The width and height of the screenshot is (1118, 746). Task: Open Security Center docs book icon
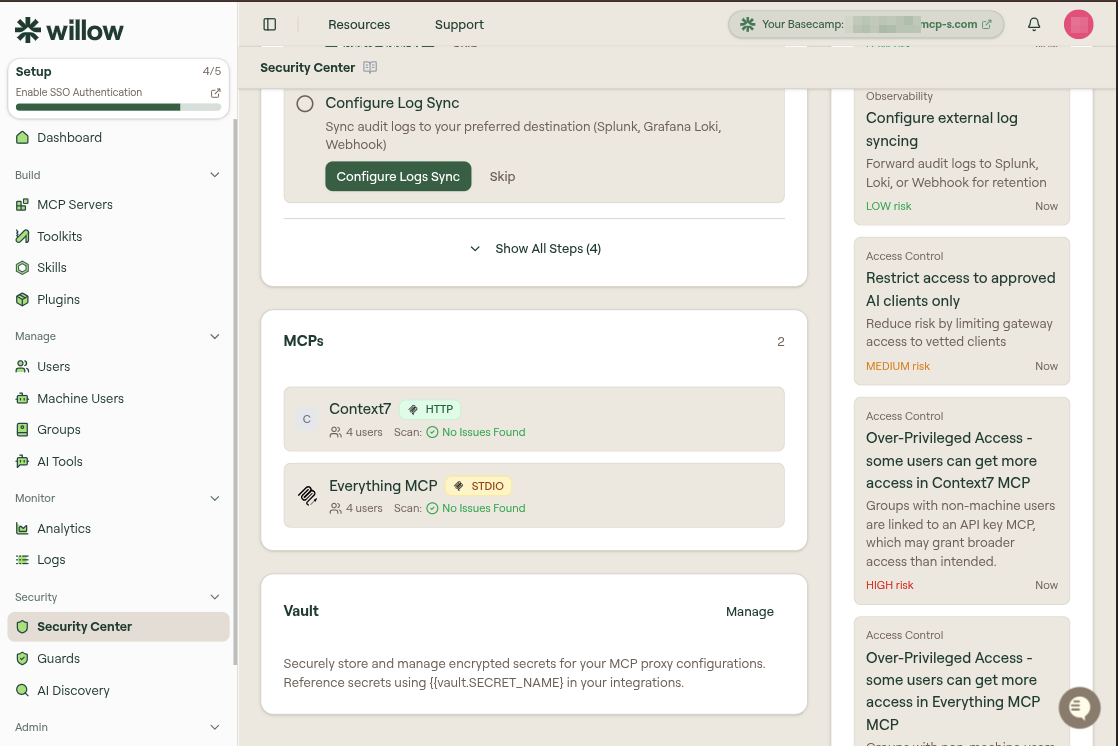pos(370,67)
